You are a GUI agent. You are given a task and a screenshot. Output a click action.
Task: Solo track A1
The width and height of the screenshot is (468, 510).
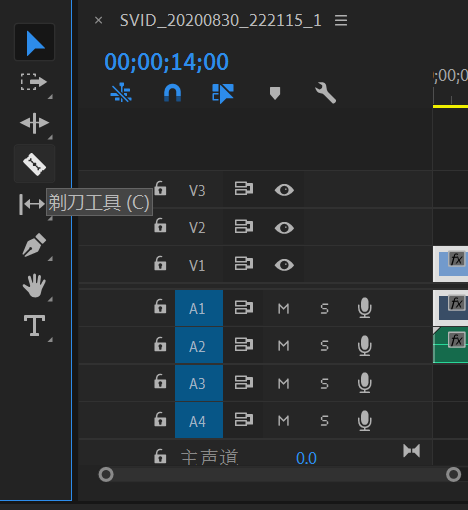325,309
